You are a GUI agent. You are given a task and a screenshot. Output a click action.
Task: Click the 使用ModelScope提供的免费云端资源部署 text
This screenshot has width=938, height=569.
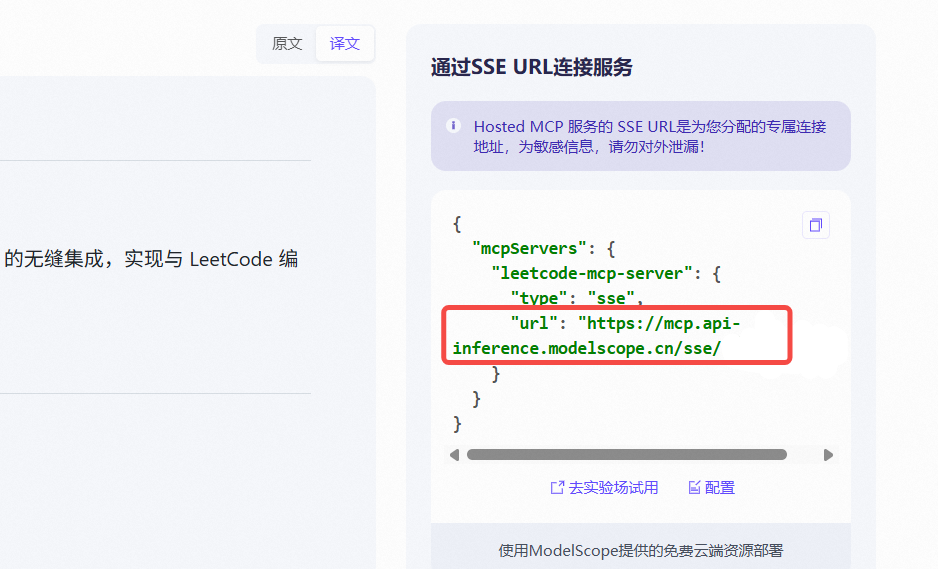pyautogui.click(x=641, y=550)
